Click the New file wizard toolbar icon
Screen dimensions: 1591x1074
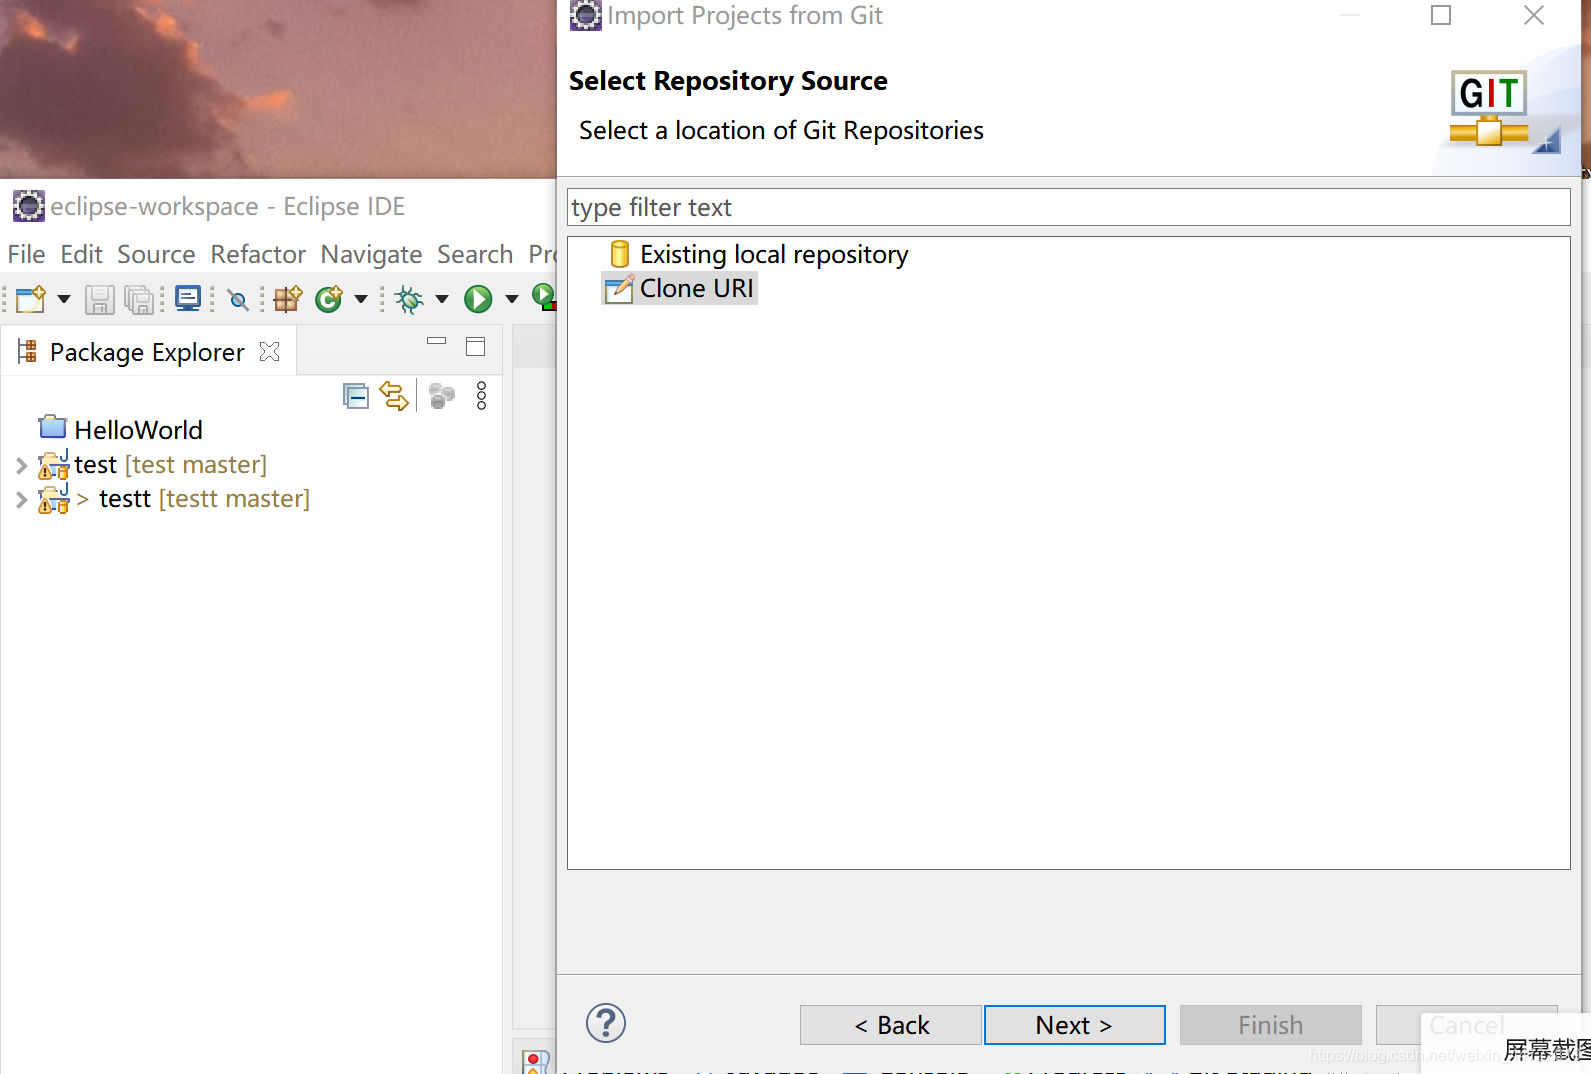(x=31, y=299)
